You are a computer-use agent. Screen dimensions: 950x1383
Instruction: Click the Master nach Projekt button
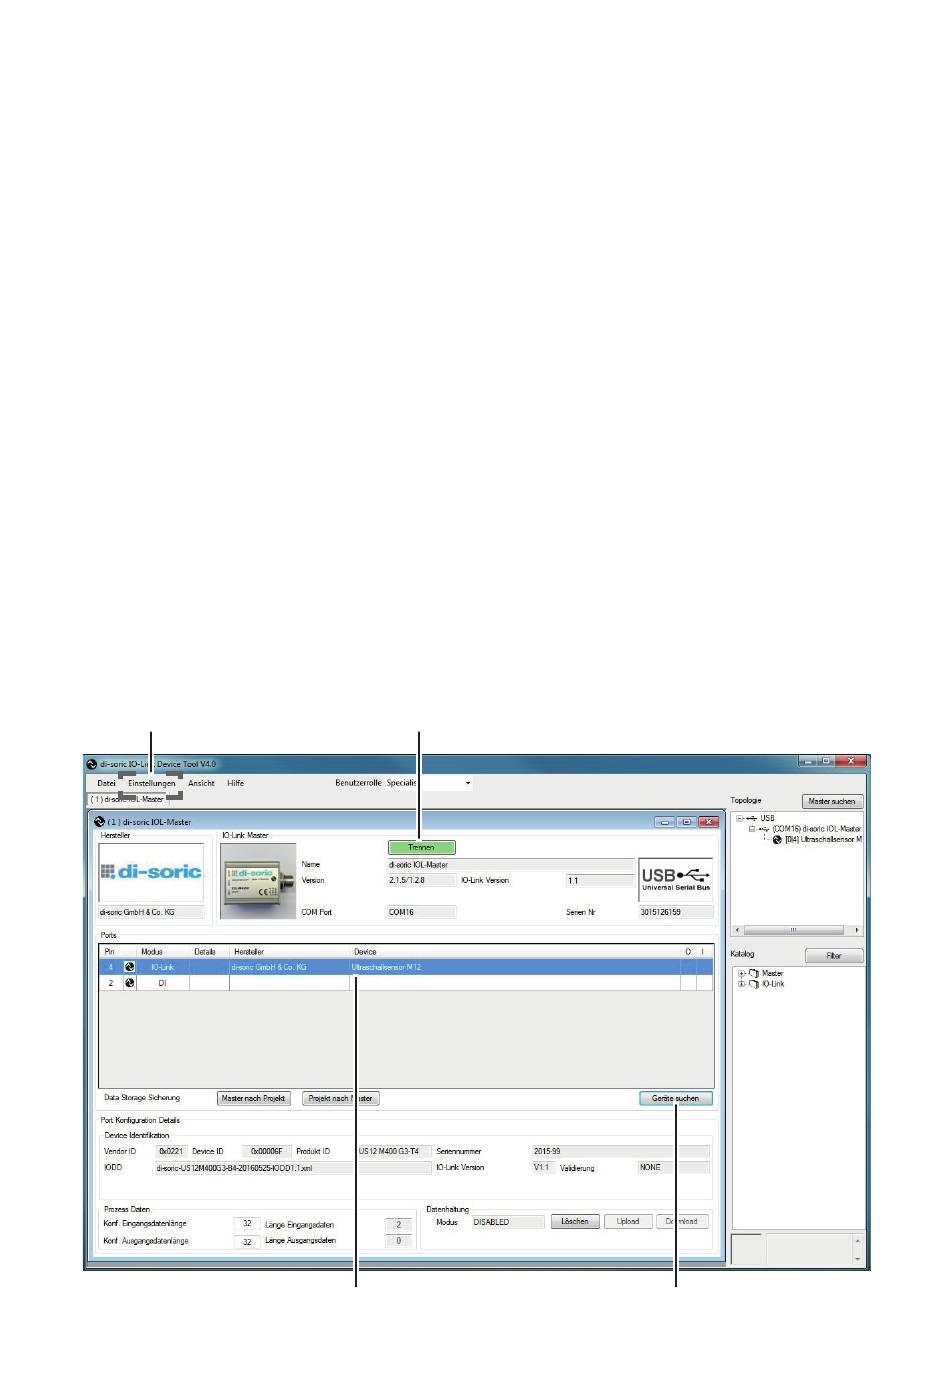254,1098
